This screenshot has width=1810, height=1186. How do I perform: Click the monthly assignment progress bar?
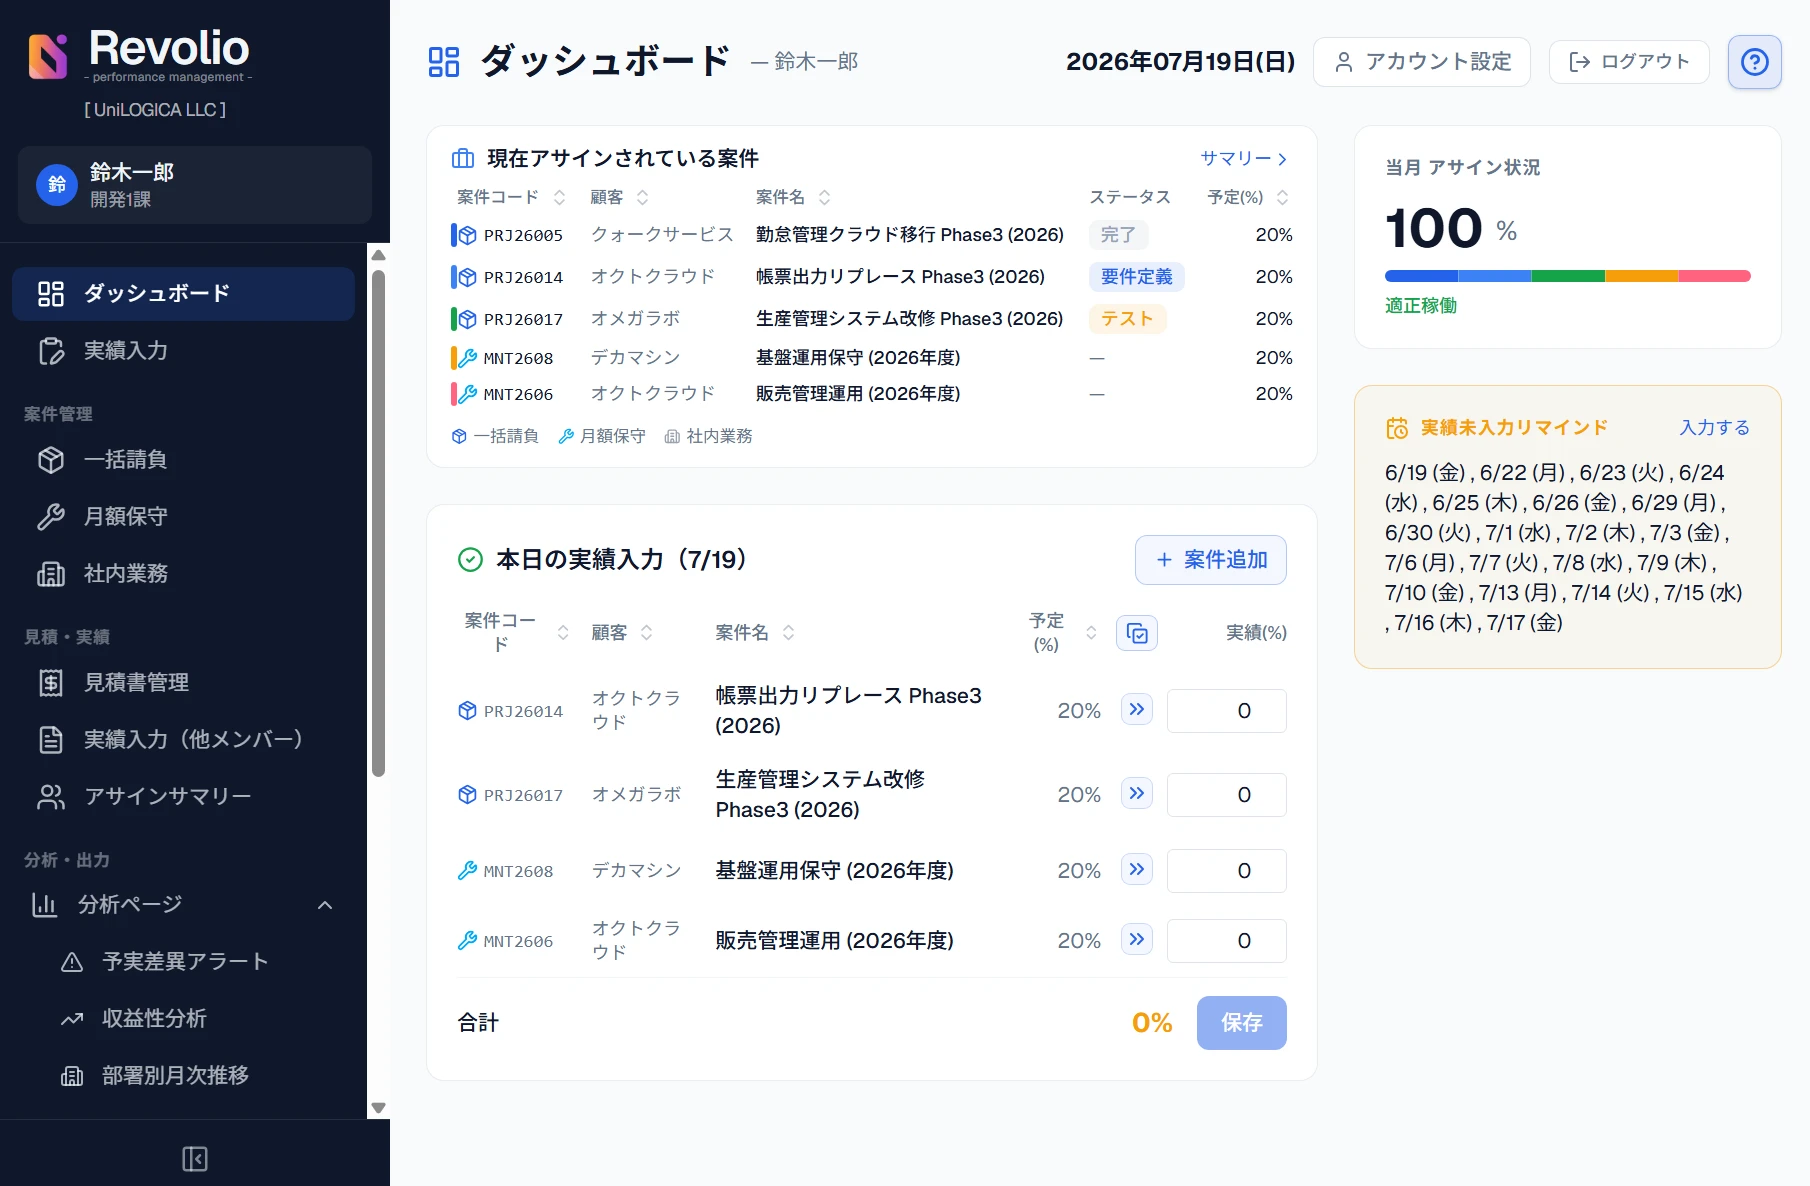coord(1568,276)
